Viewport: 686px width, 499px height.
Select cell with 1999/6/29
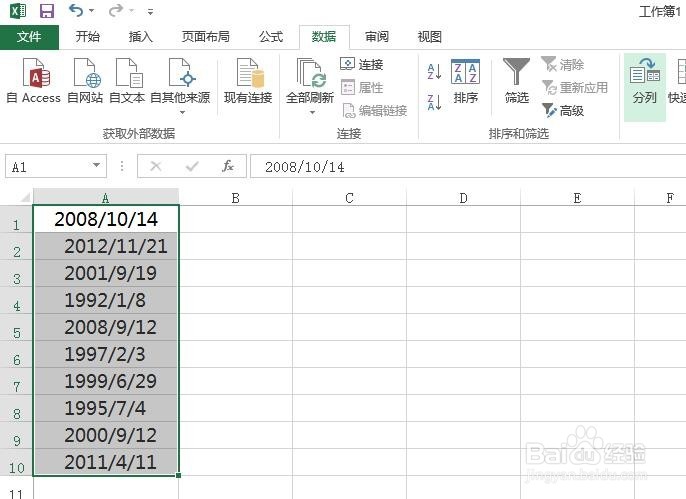106,381
